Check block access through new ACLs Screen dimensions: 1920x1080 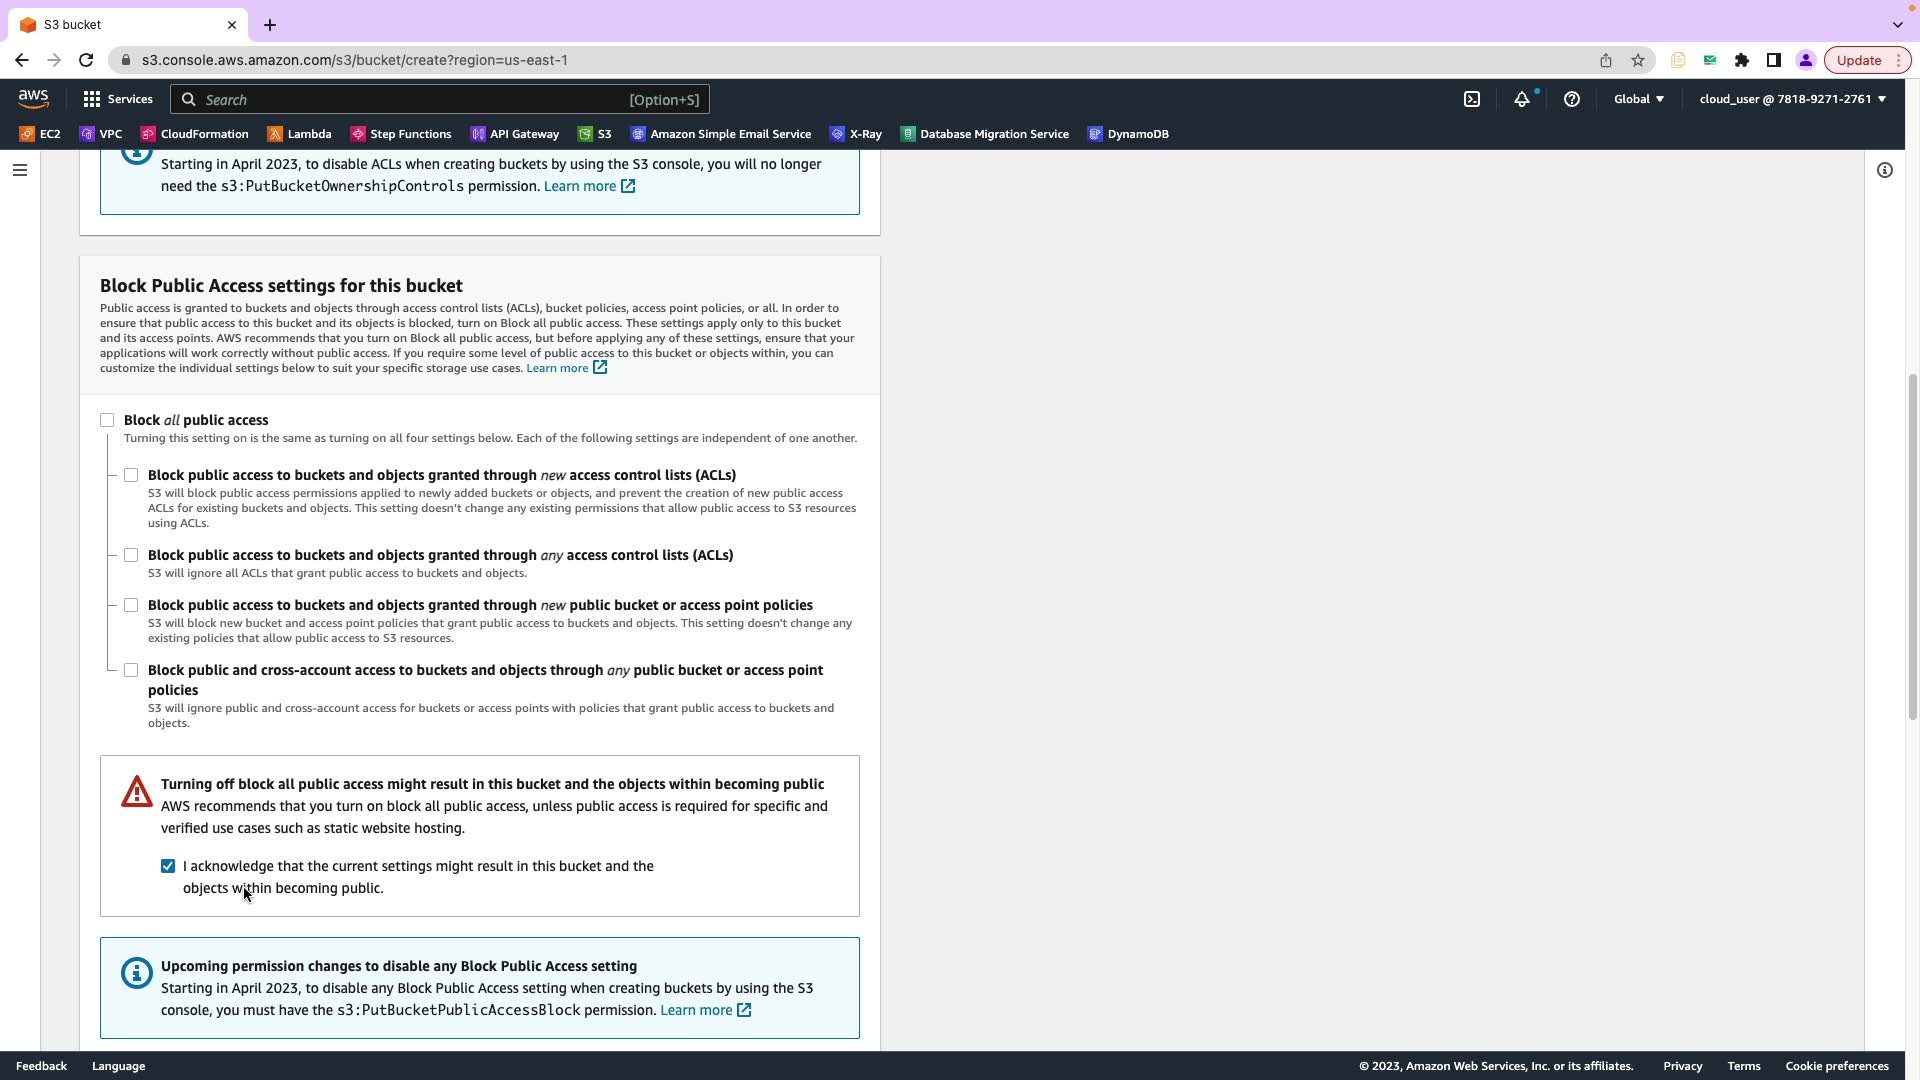131,475
